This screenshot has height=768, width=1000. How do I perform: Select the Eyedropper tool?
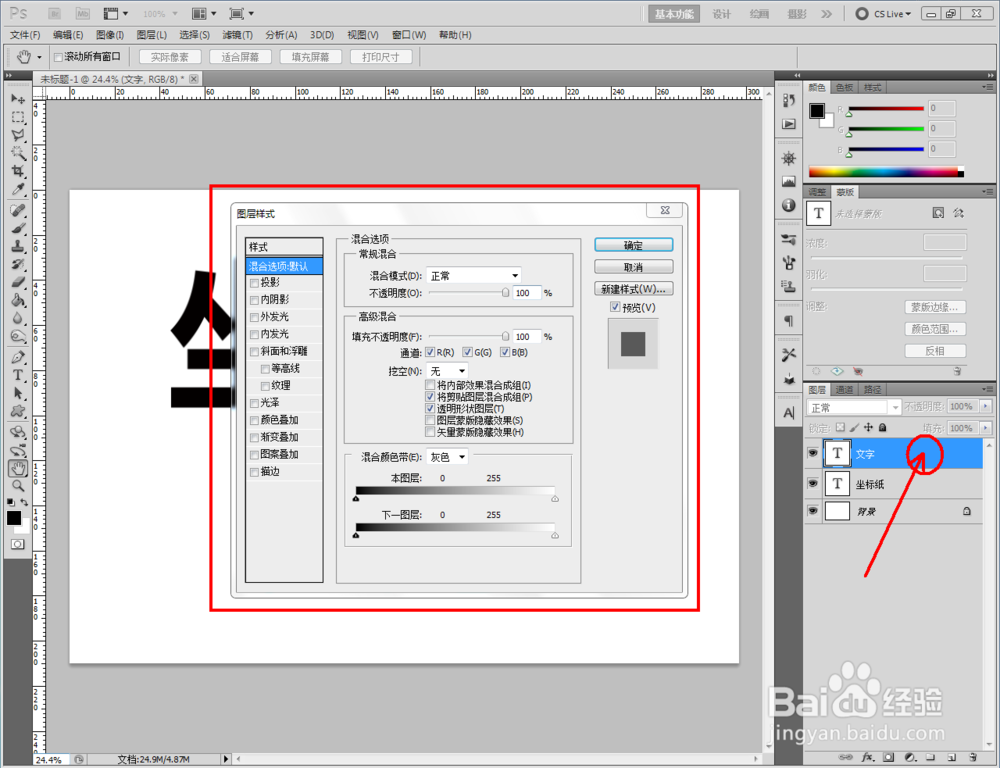point(18,186)
